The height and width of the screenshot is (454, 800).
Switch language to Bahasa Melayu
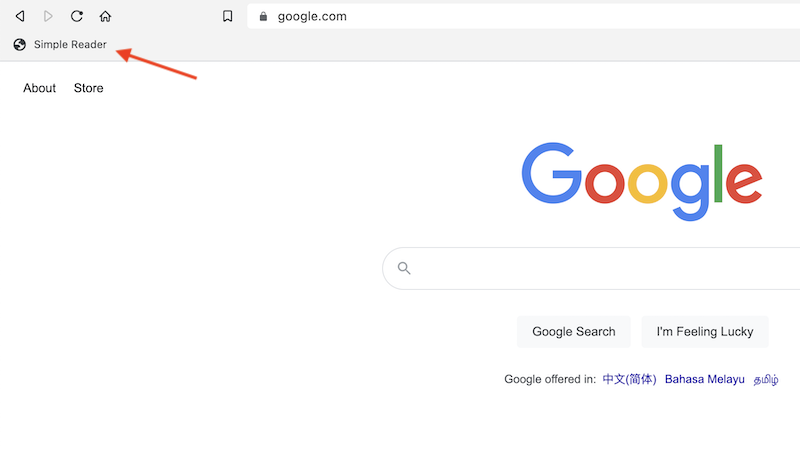click(705, 379)
